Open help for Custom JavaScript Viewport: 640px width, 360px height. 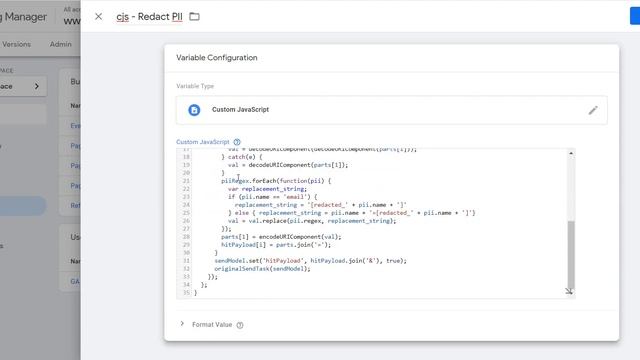tap(237, 142)
